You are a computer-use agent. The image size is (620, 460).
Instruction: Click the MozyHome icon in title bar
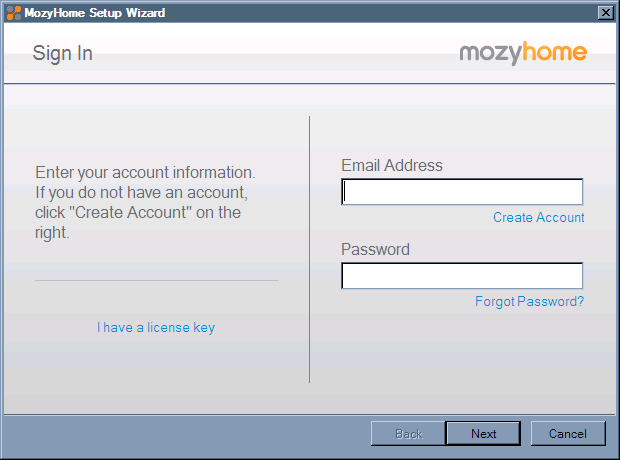[x=13, y=13]
